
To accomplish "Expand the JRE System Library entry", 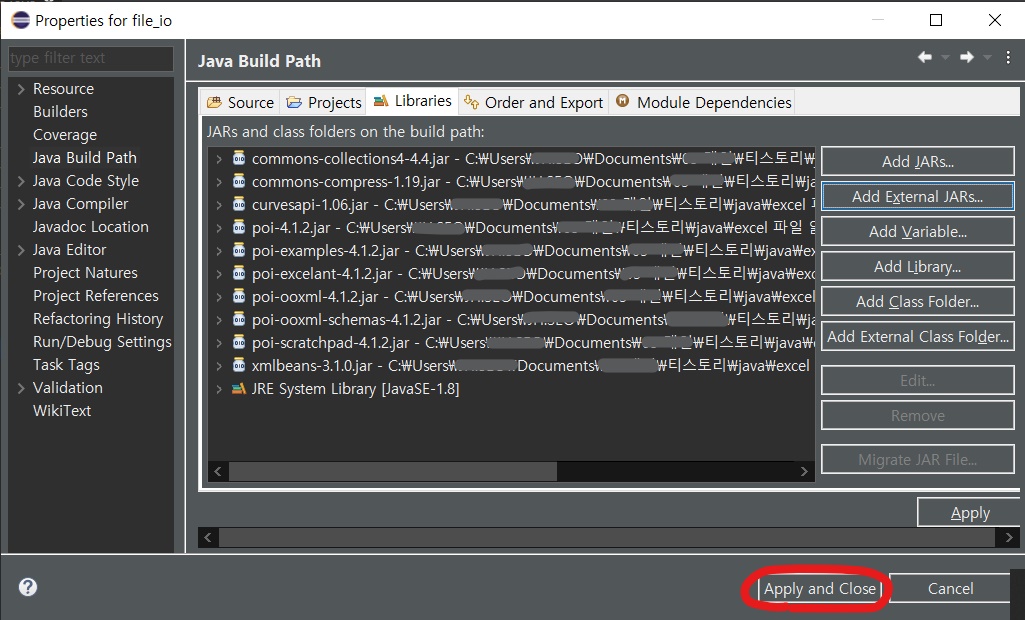I will 219,389.
